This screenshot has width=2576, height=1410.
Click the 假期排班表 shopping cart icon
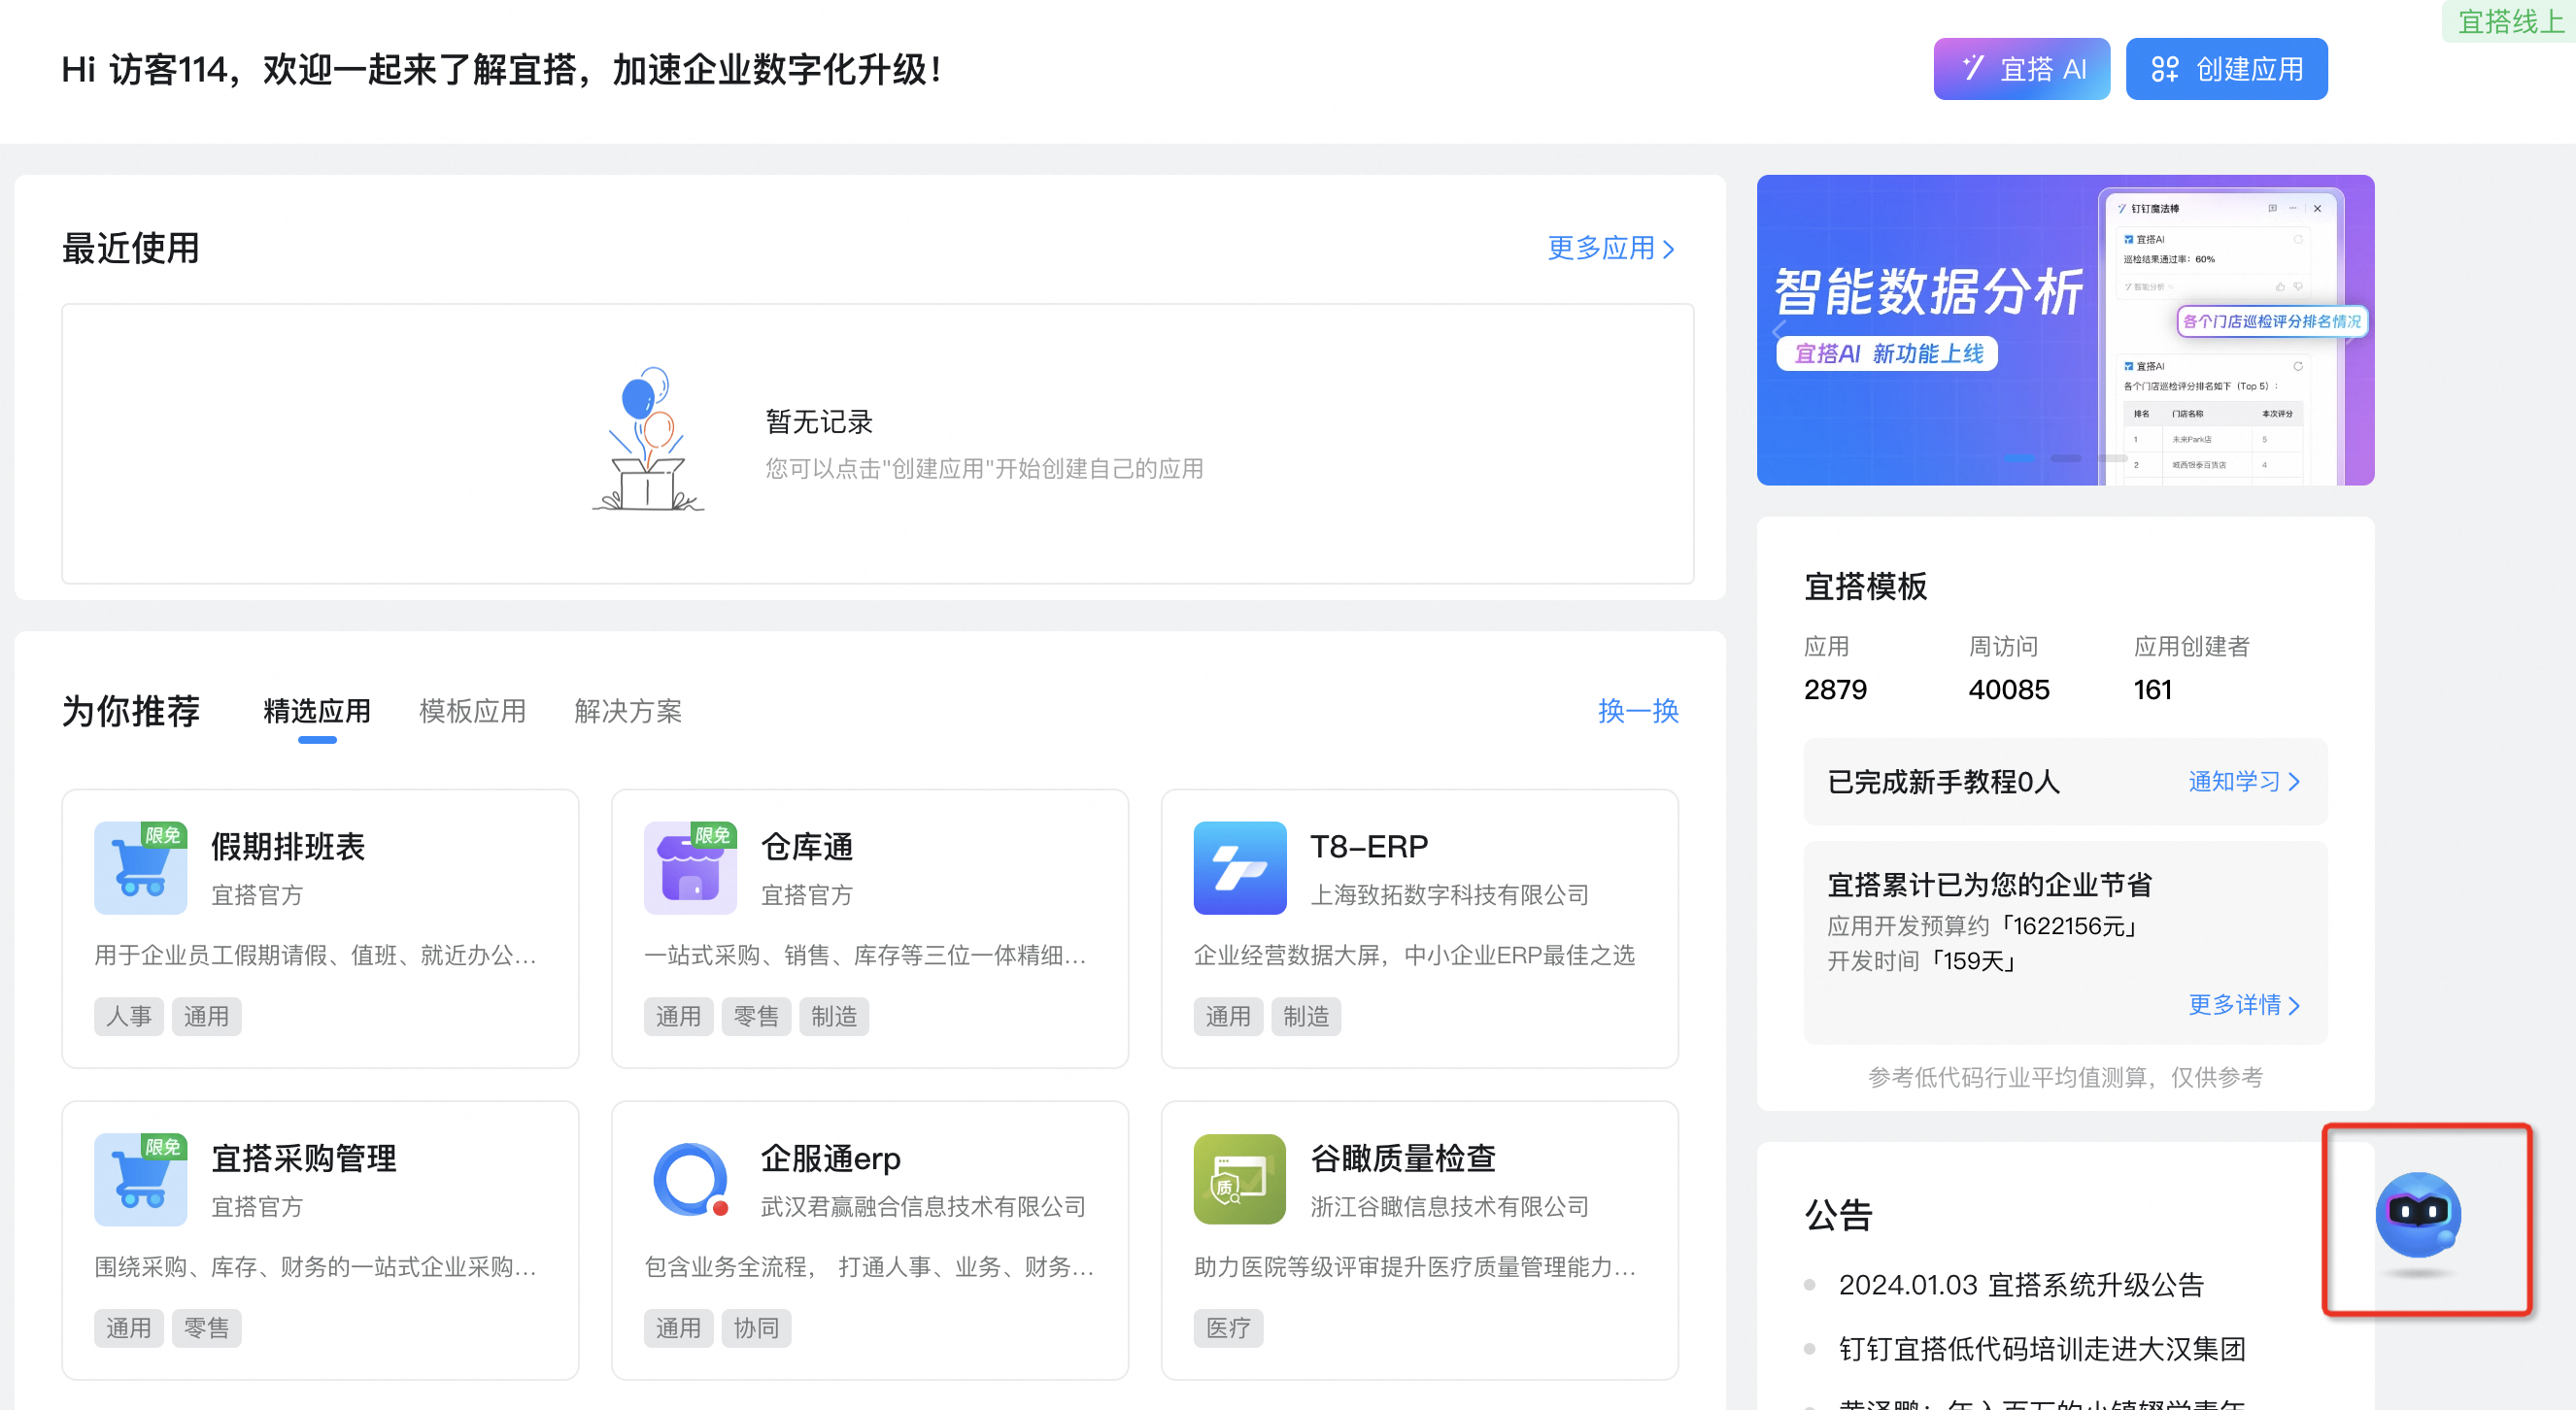(x=140, y=868)
